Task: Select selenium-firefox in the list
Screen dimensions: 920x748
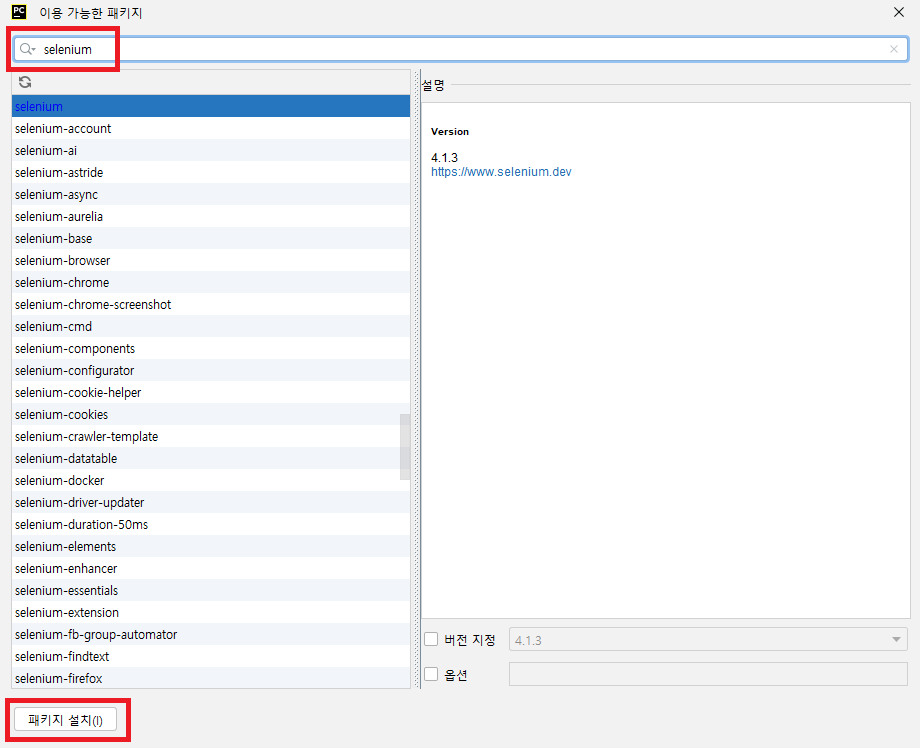Action: click(x=211, y=678)
